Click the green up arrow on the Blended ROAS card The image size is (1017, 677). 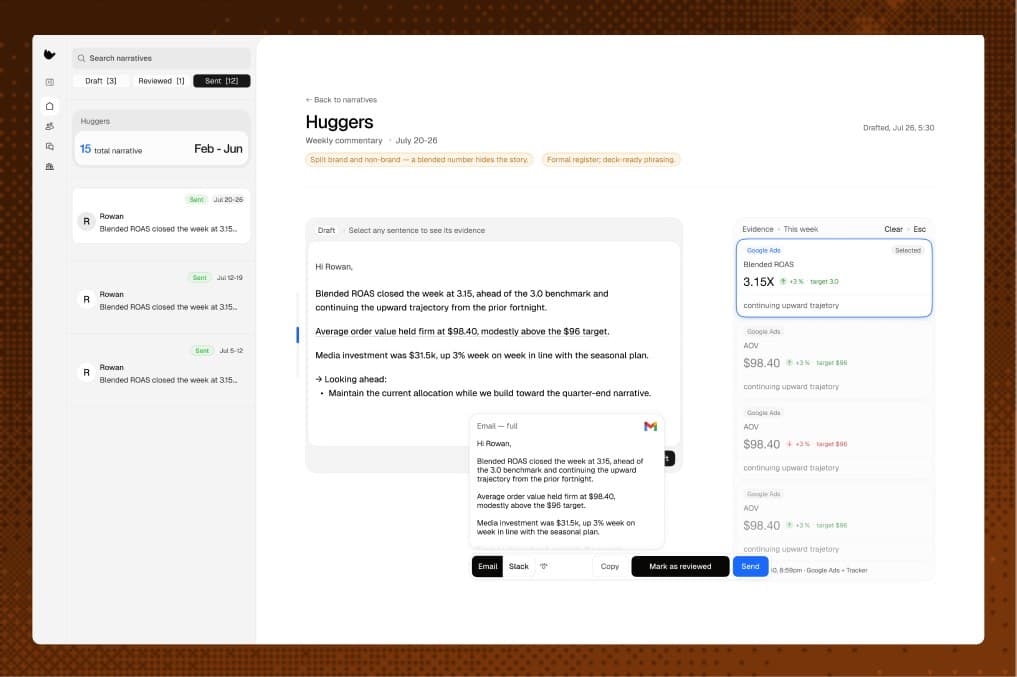pos(783,281)
